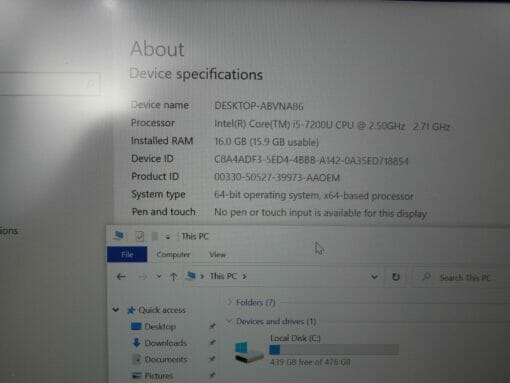Open Documents in Quick access
Image resolution: width=510 pixels, height=383 pixels.
coord(166,359)
